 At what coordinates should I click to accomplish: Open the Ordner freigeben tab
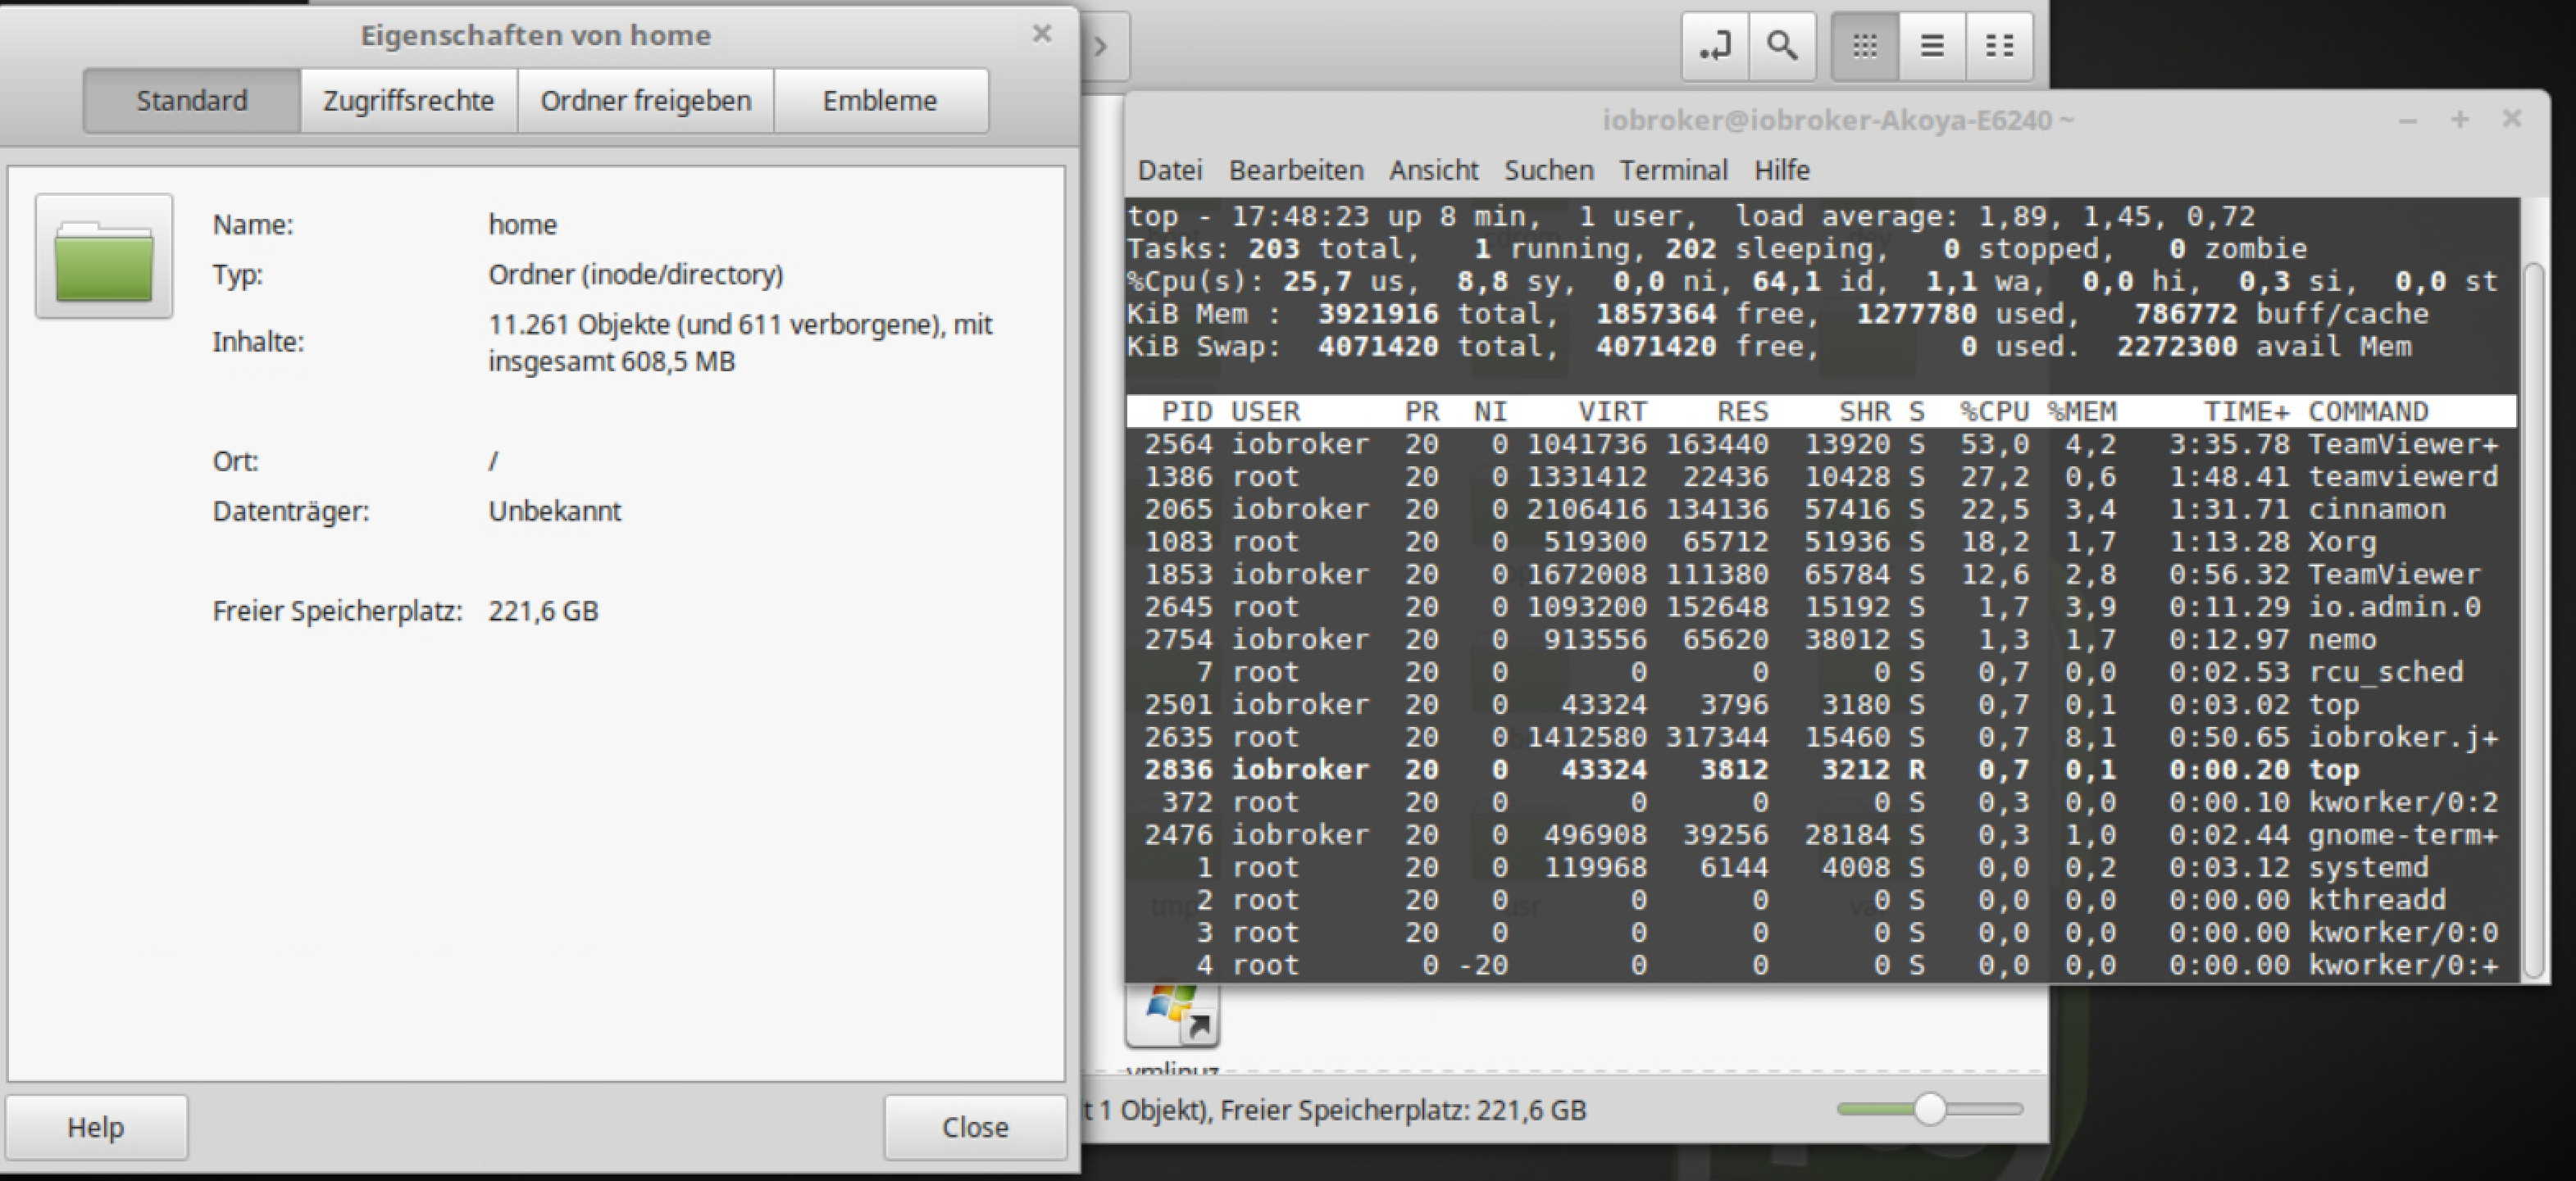646,101
